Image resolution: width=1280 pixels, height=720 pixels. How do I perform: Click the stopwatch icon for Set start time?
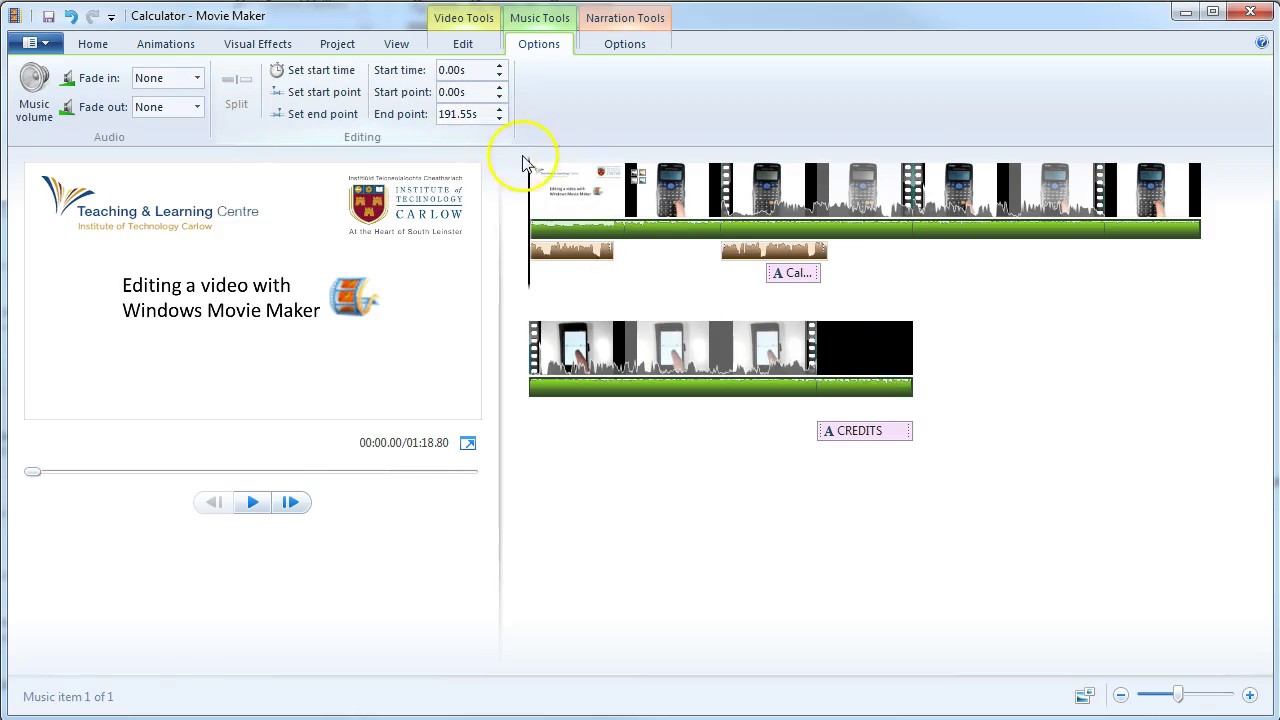(277, 70)
